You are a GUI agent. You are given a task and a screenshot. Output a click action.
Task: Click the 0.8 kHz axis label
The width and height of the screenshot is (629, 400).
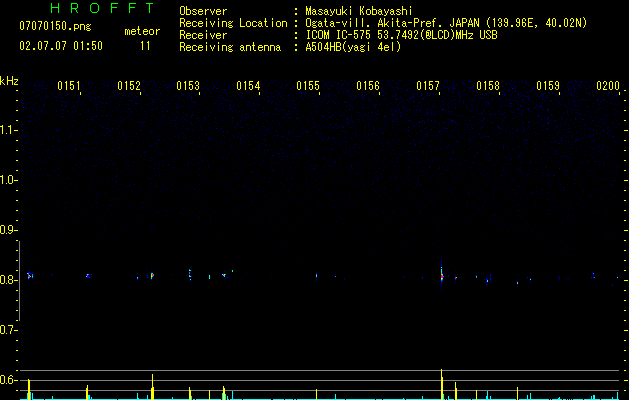click(x=8, y=280)
